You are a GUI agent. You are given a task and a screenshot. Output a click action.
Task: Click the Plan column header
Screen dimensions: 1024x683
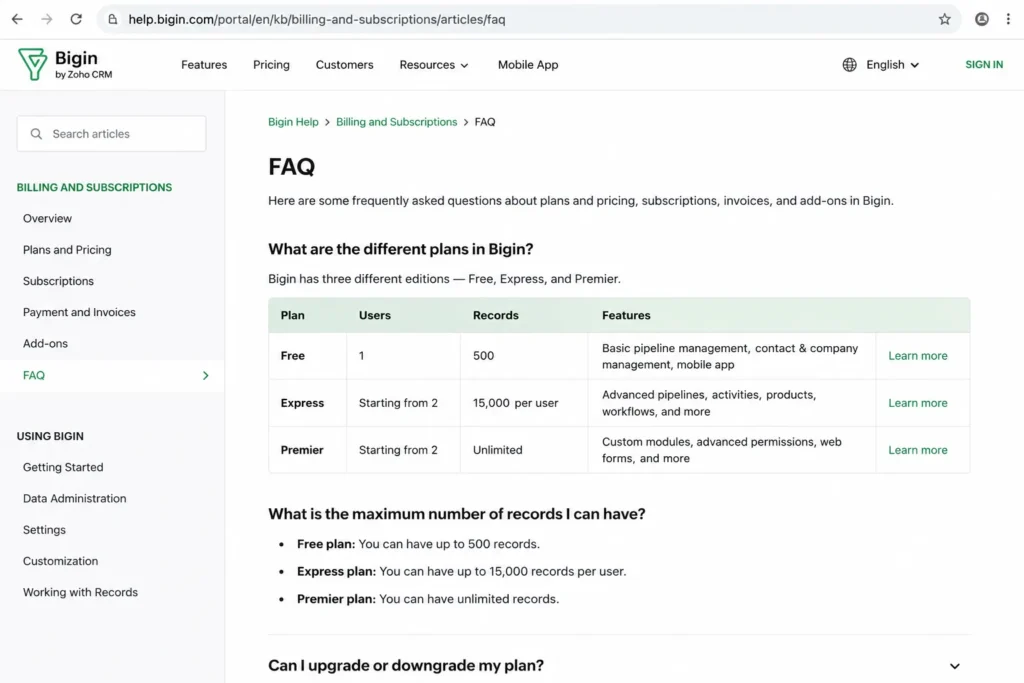pos(293,315)
